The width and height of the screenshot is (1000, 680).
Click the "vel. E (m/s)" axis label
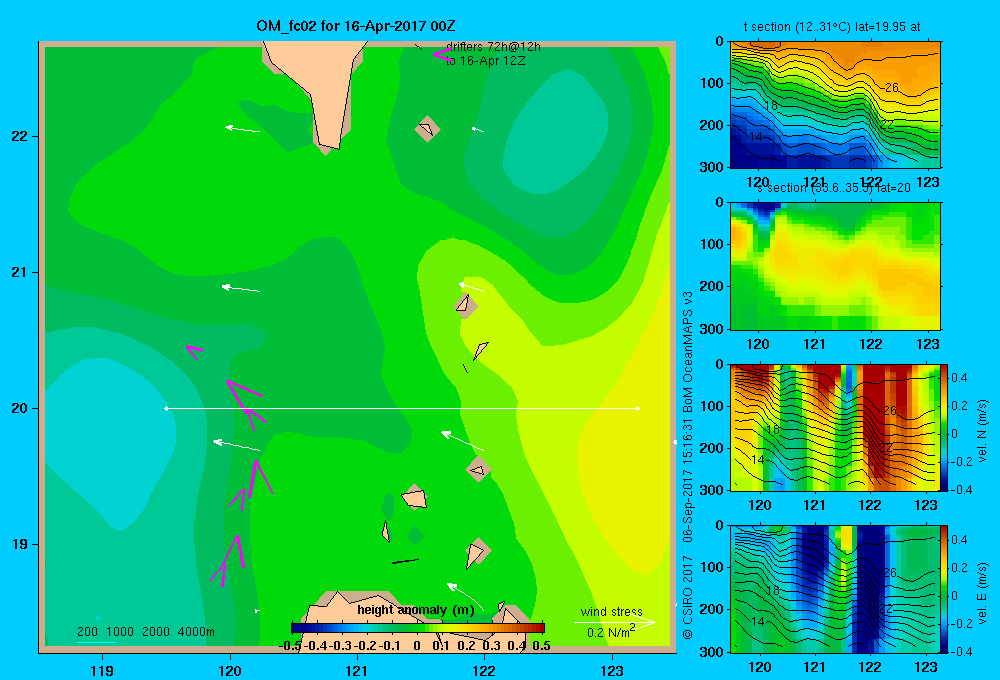tap(982, 593)
